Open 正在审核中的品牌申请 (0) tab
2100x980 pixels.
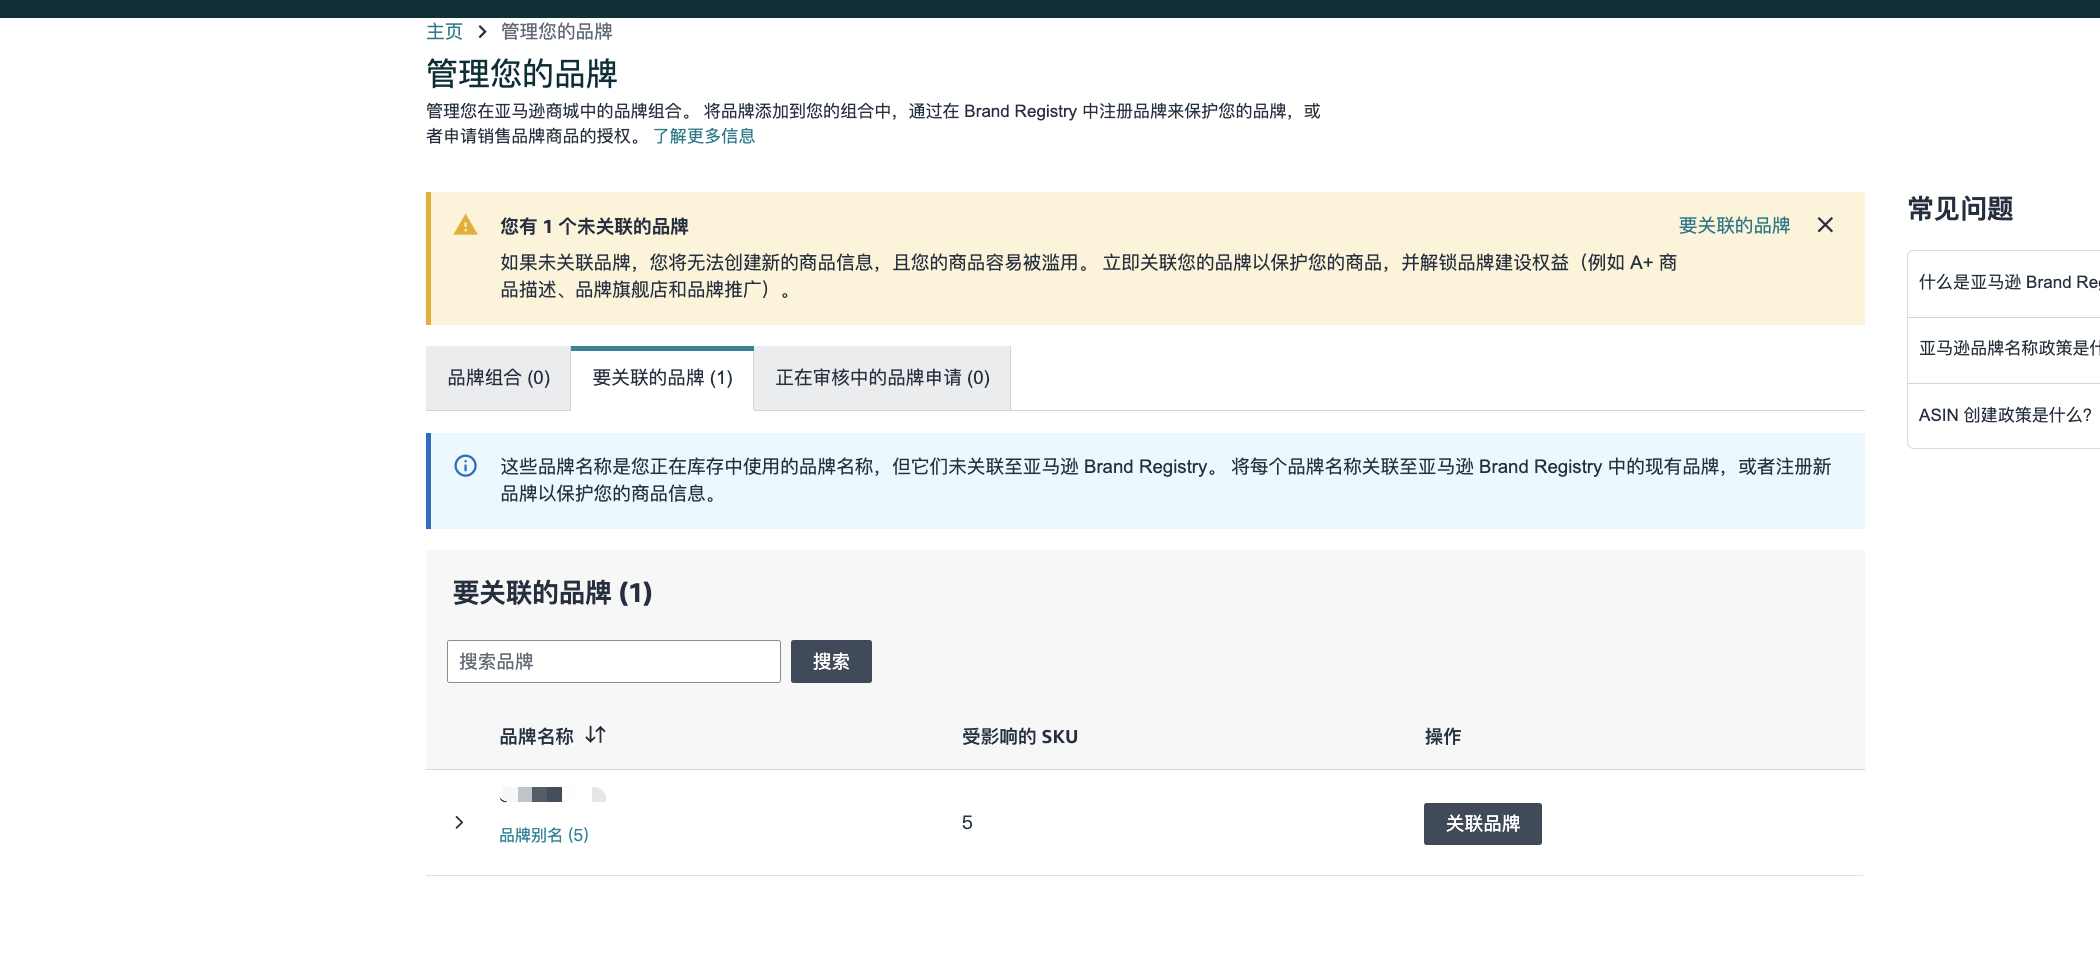point(882,378)
